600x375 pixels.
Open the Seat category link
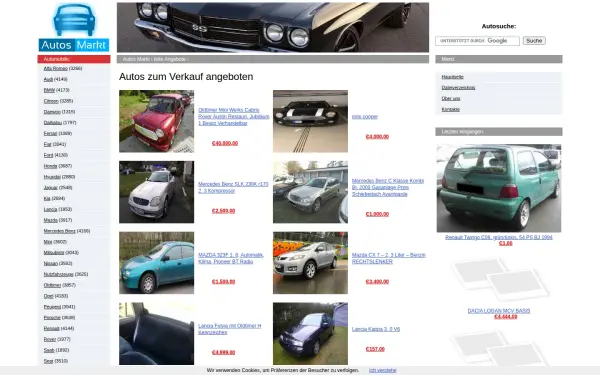coord(49,361)
